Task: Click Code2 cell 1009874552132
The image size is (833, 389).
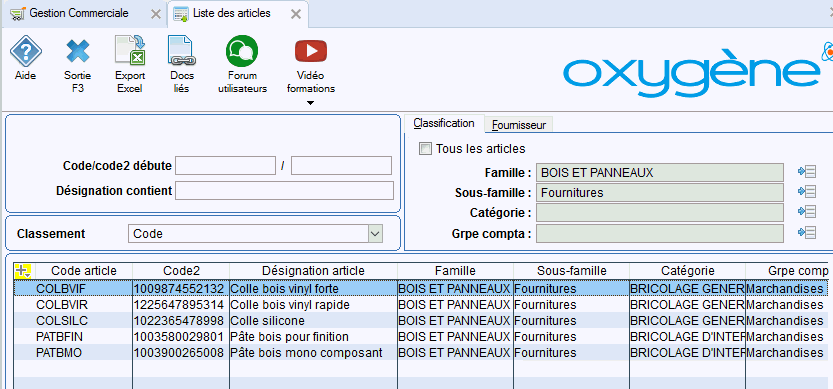Action: click(181, 289)
